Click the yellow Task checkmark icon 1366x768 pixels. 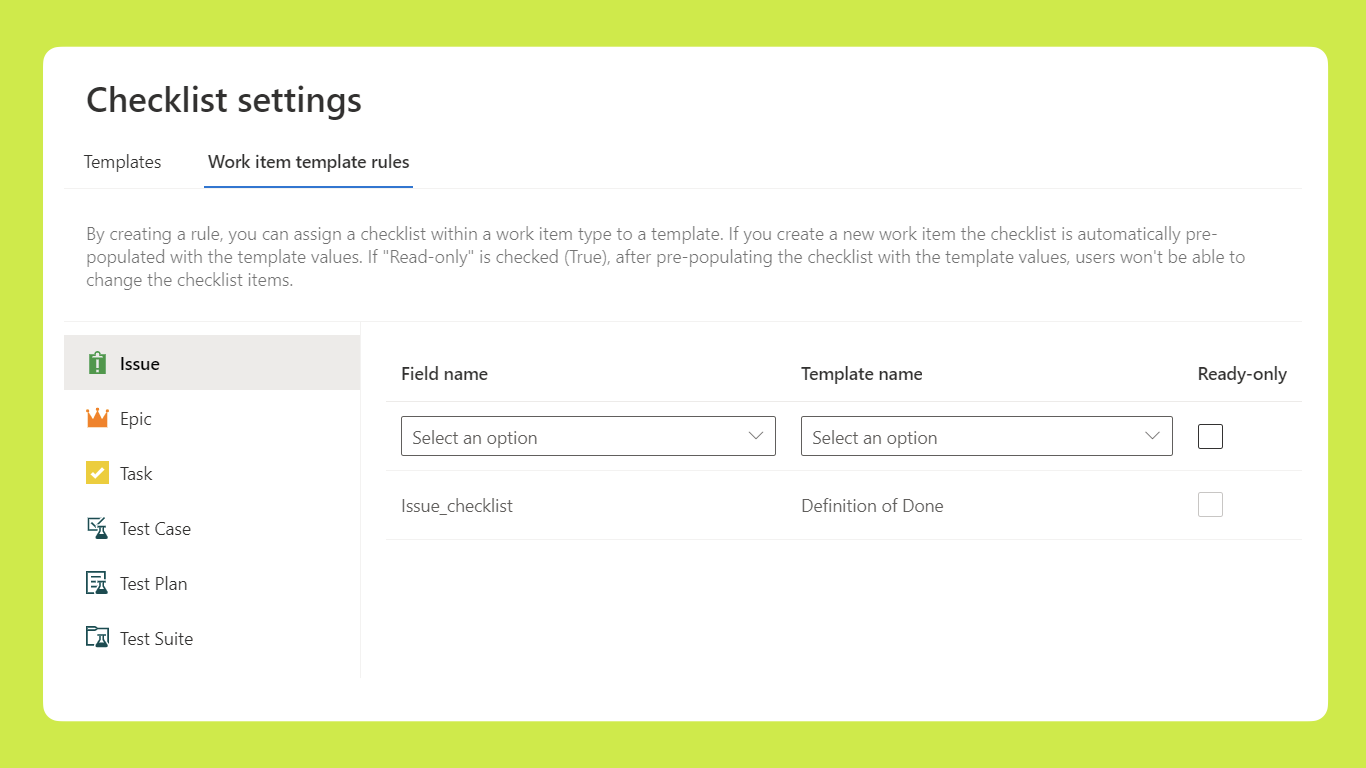(97, 473)
